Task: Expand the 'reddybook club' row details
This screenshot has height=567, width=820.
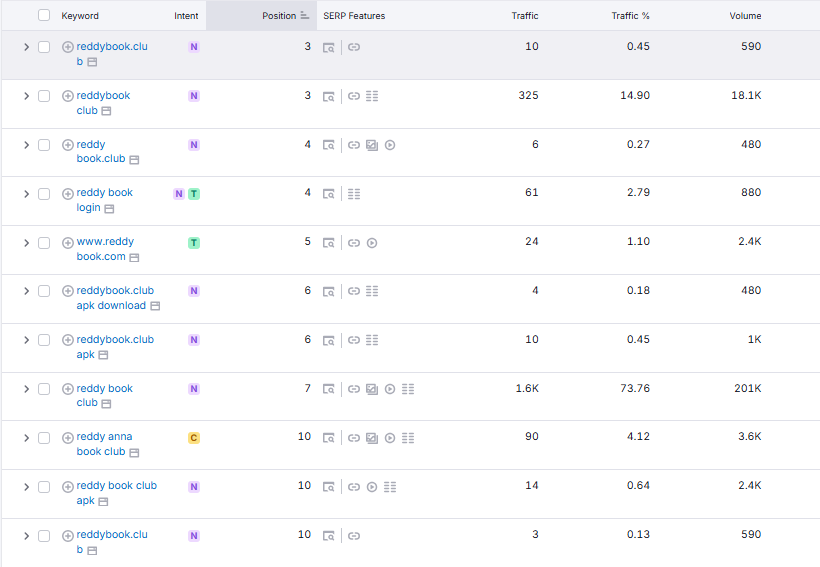Action: (26, 96)
